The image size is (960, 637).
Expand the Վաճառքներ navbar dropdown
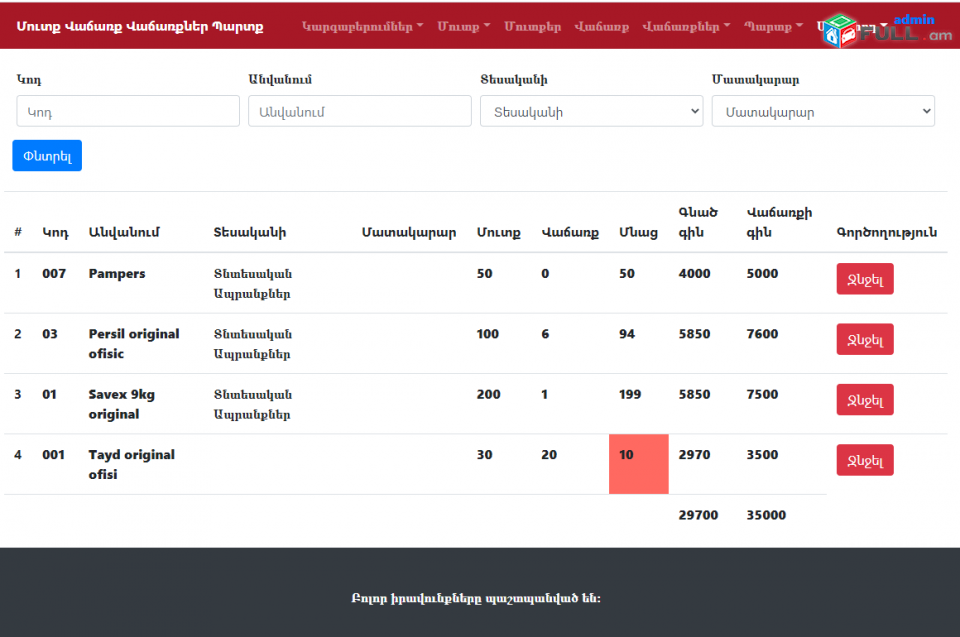(x=686, y=26)
